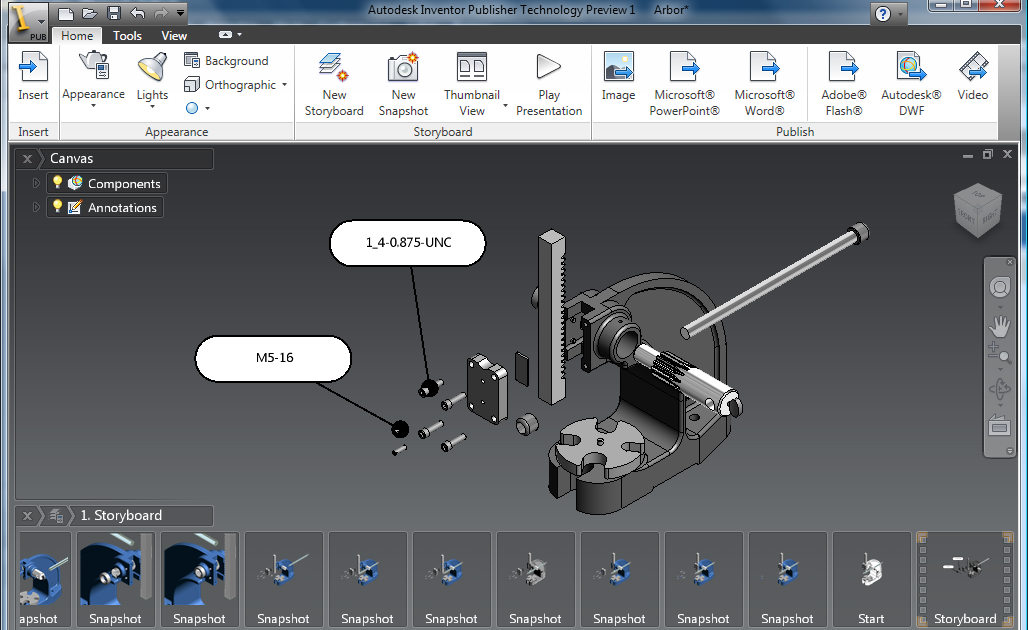Publish to Microsoft PowerPoint
This screenshot has width=1028, height=630.
pyautogui.click(x=684, y=82)
